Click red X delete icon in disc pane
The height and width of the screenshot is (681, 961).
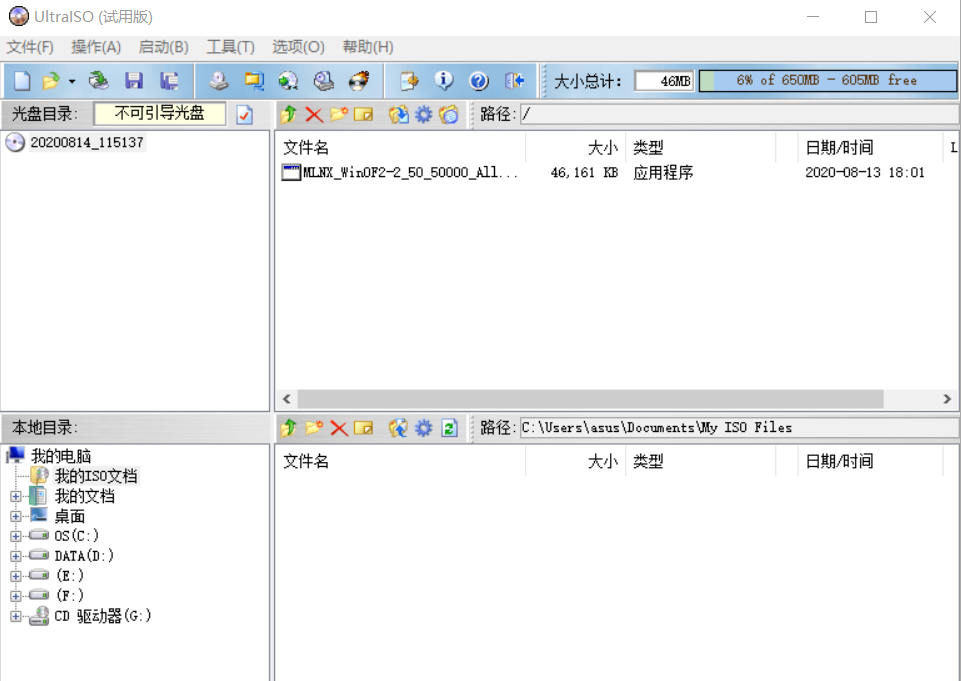click(314, 115)
